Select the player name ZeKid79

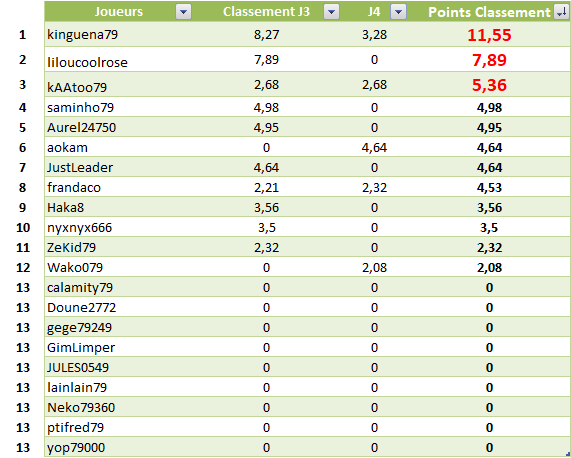[x=71, y=248]
